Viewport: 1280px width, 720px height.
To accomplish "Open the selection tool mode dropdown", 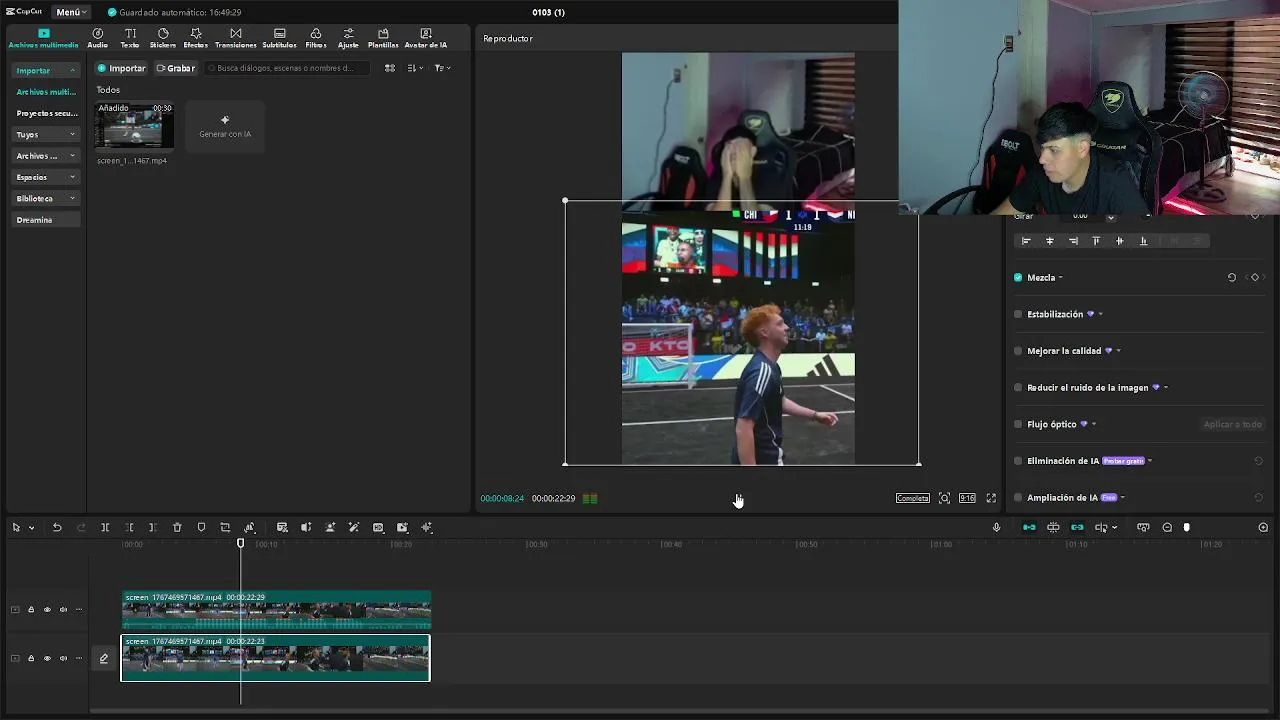I will (x=32, y=527).
